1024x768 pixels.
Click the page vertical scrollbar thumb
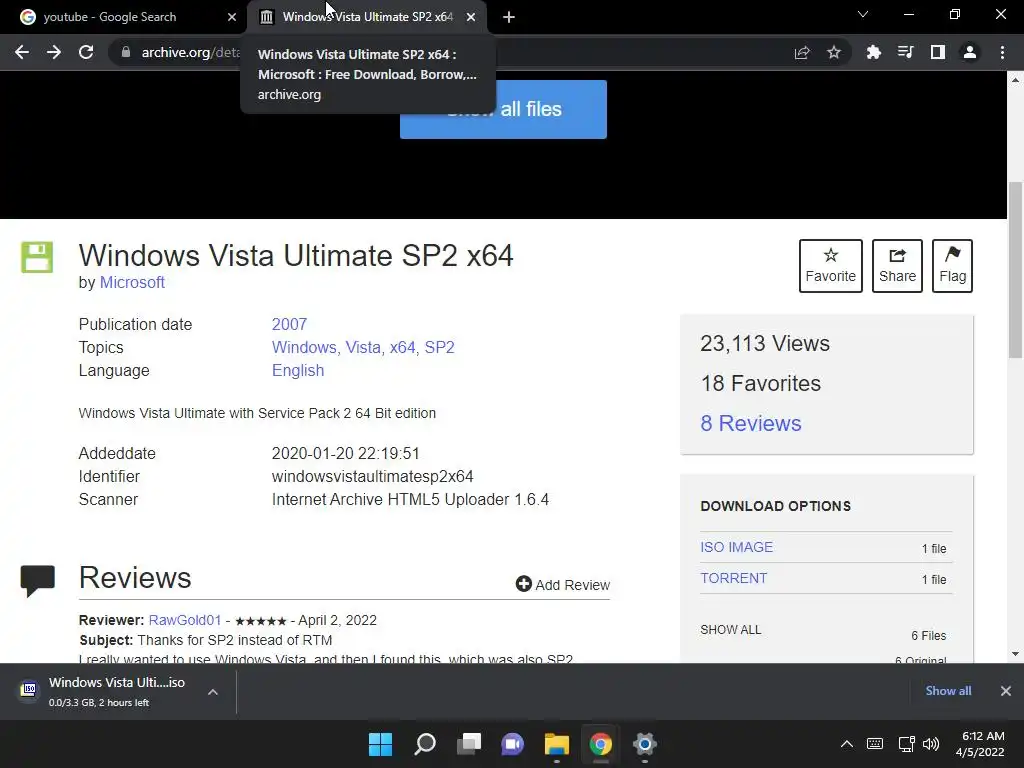click(x=1015, y=270)
